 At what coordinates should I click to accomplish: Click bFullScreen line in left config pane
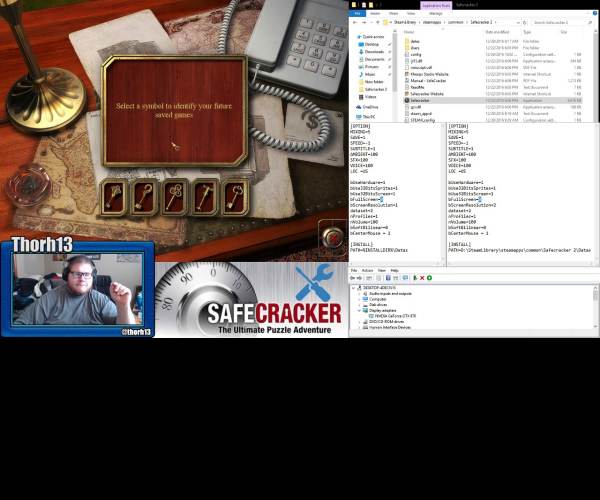[367, 199]
